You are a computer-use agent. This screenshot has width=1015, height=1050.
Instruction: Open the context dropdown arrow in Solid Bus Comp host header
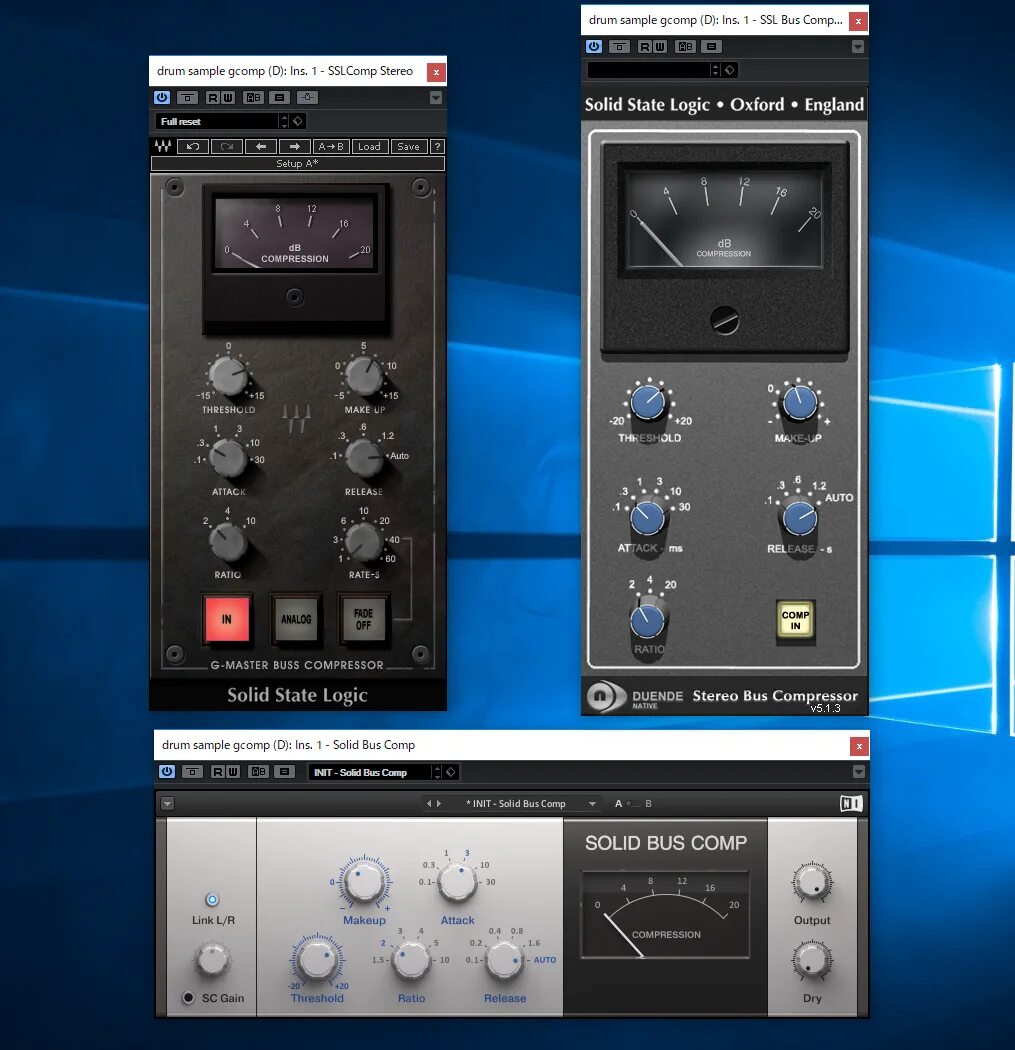tap(858, 772)
